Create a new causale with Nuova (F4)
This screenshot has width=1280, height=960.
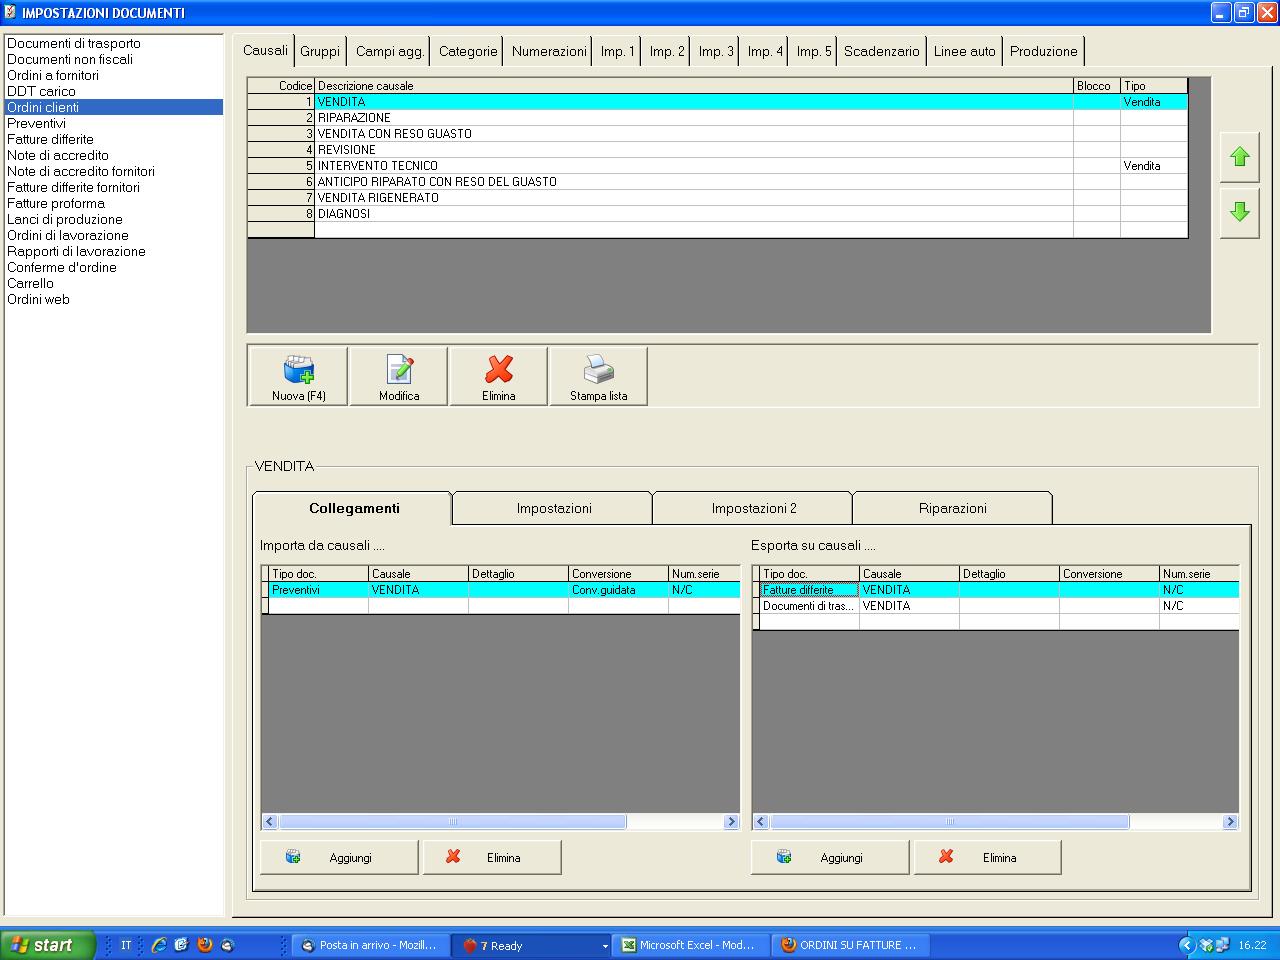[x=298, y=376]
